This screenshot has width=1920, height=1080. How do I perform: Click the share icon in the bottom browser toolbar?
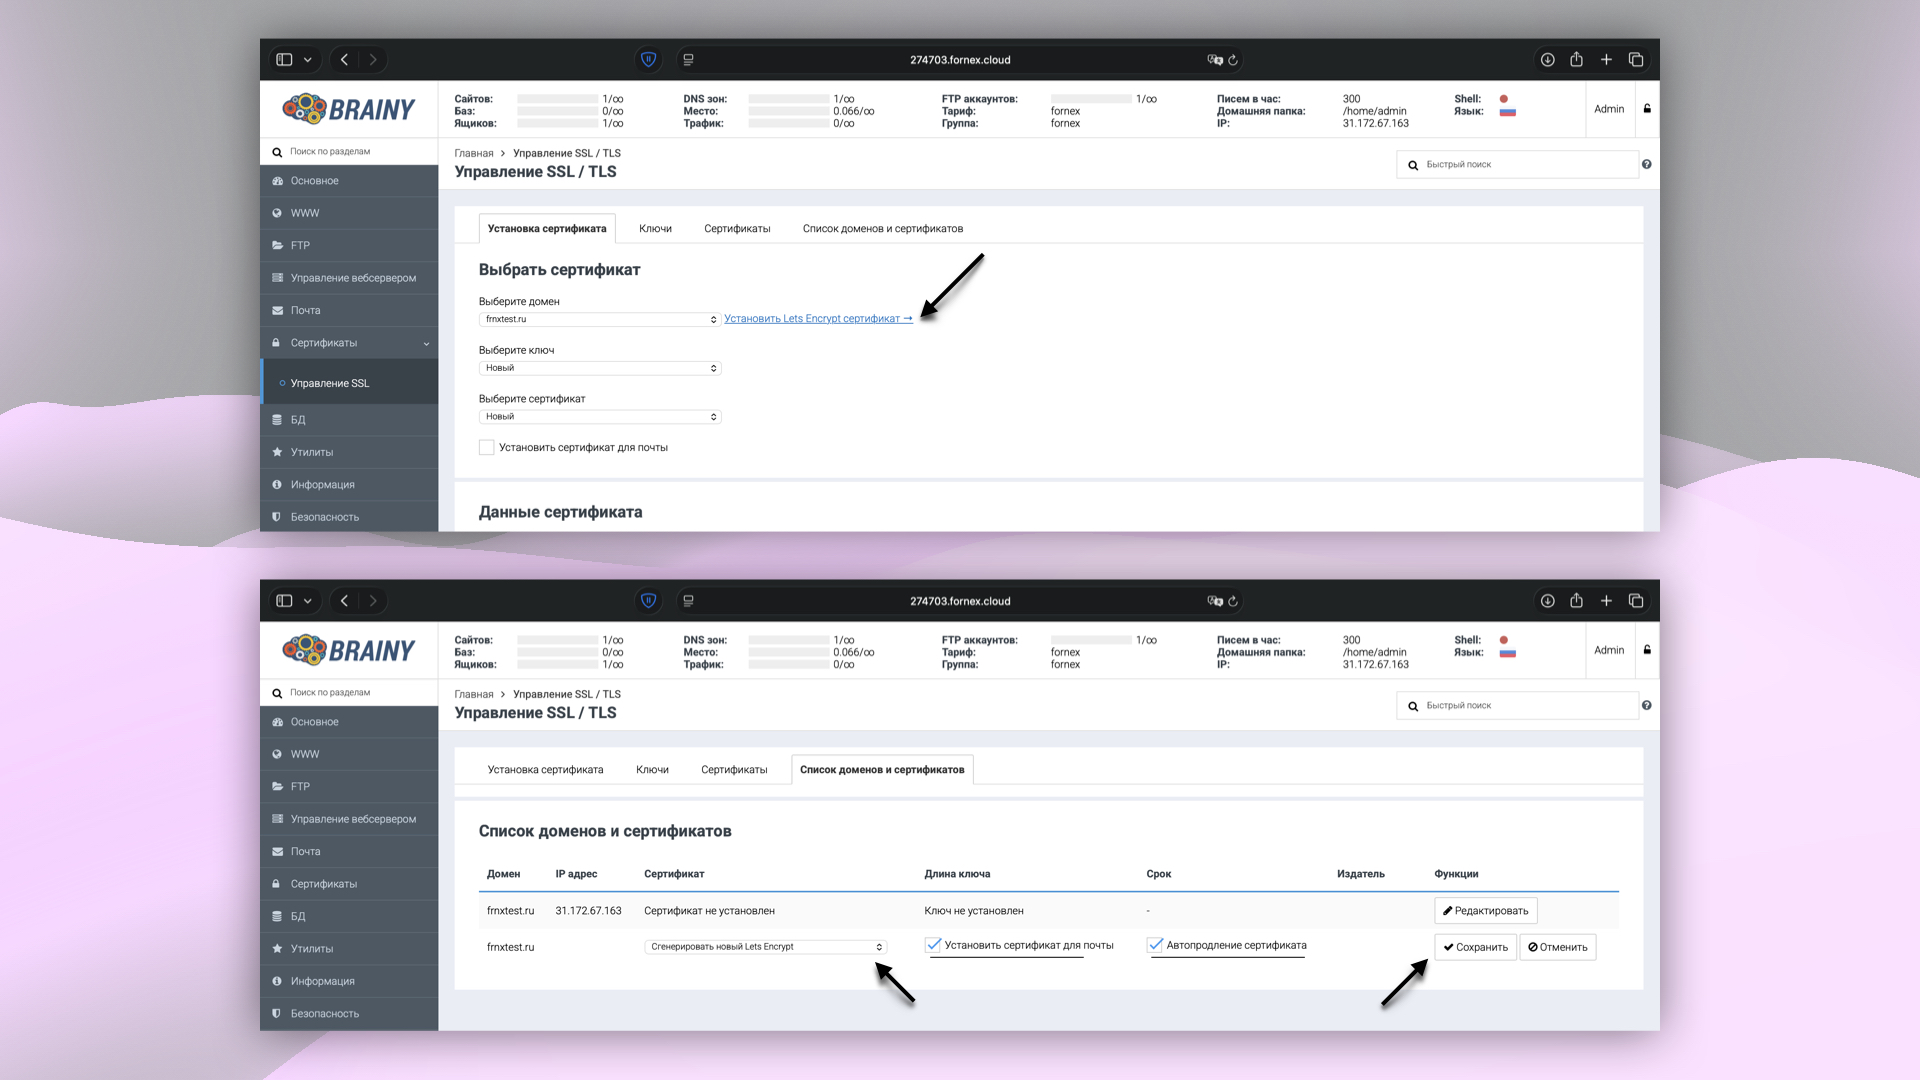1576,601
